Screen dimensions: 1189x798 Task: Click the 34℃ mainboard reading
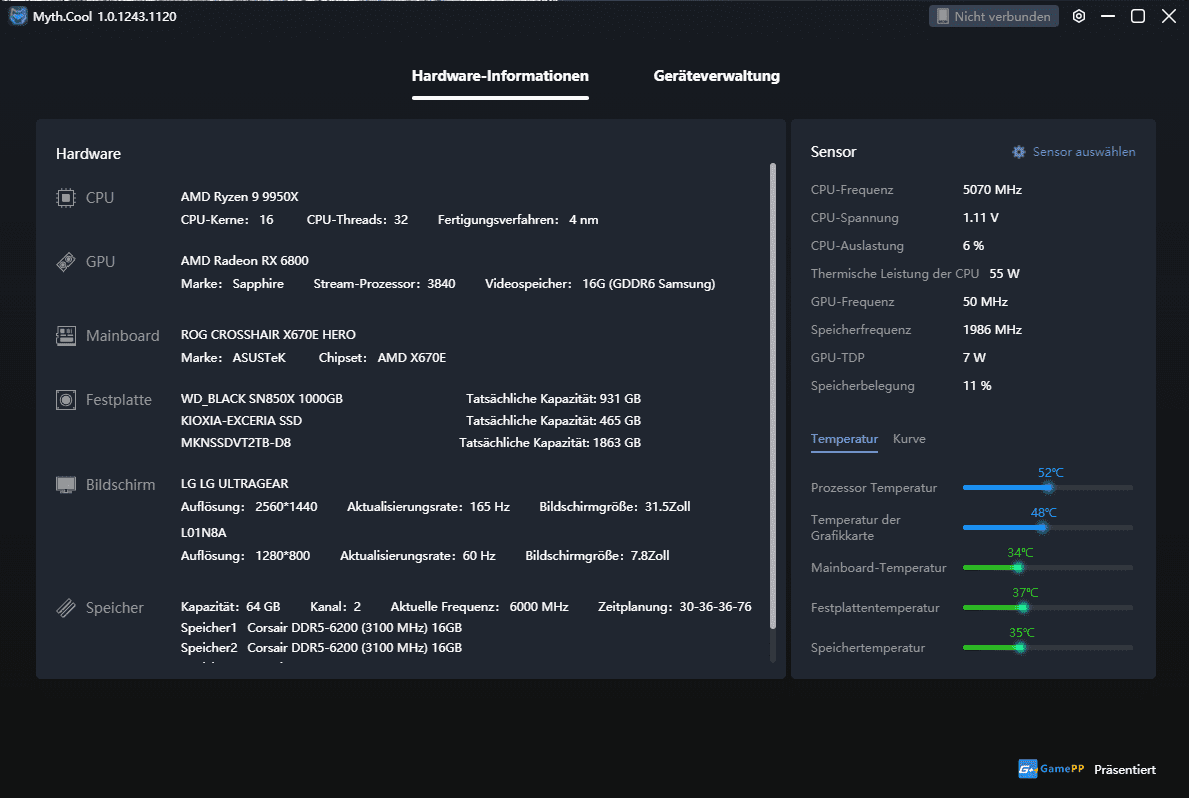click(x=1020, y=553)
